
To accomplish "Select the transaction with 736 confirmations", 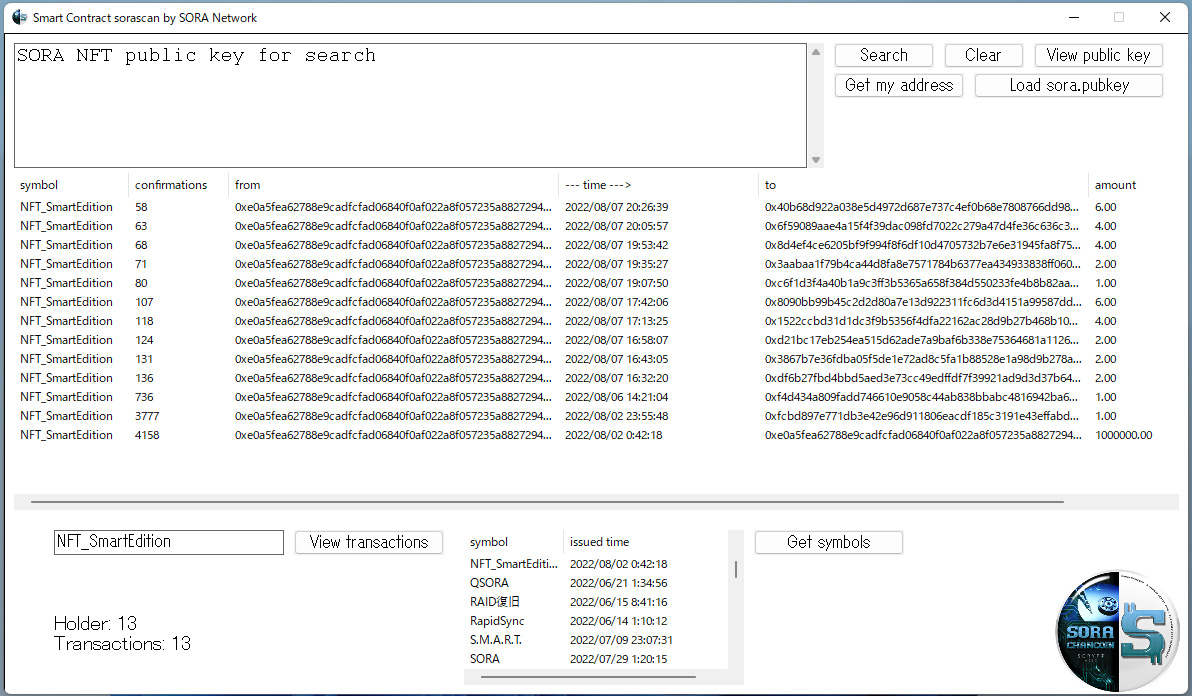I will (596, 397).
